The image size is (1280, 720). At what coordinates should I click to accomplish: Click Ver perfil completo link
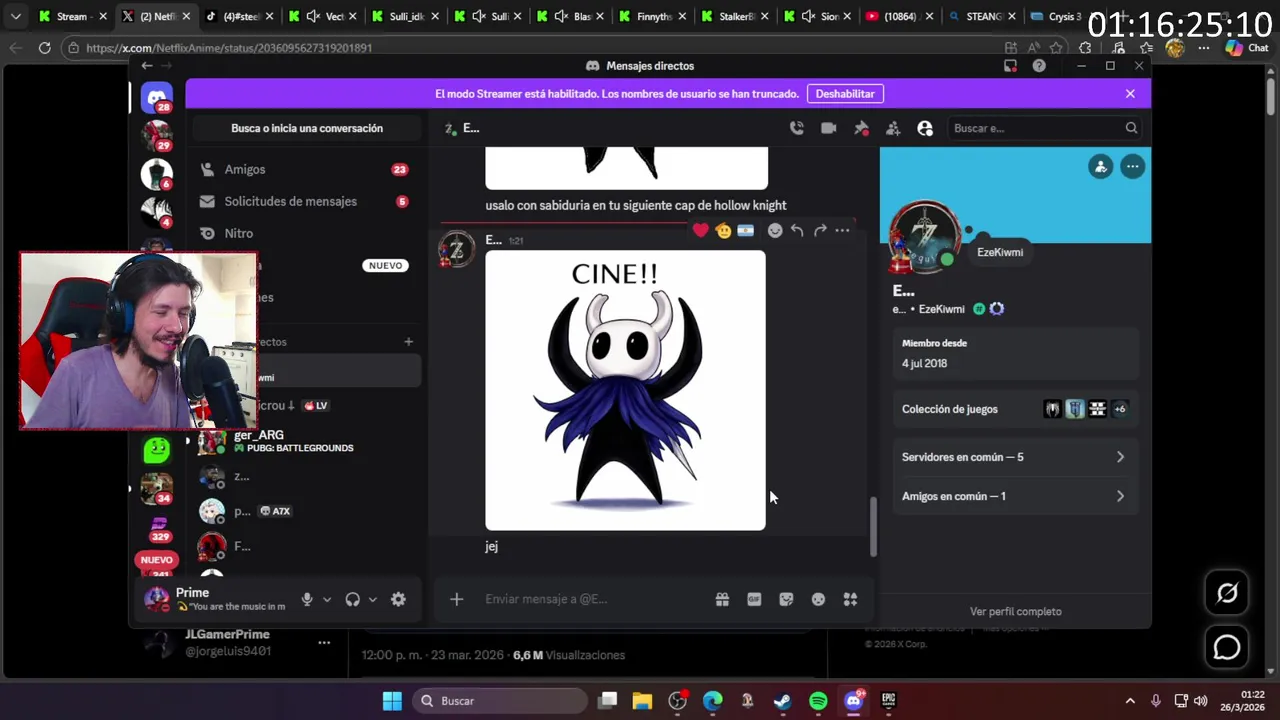1015,611
